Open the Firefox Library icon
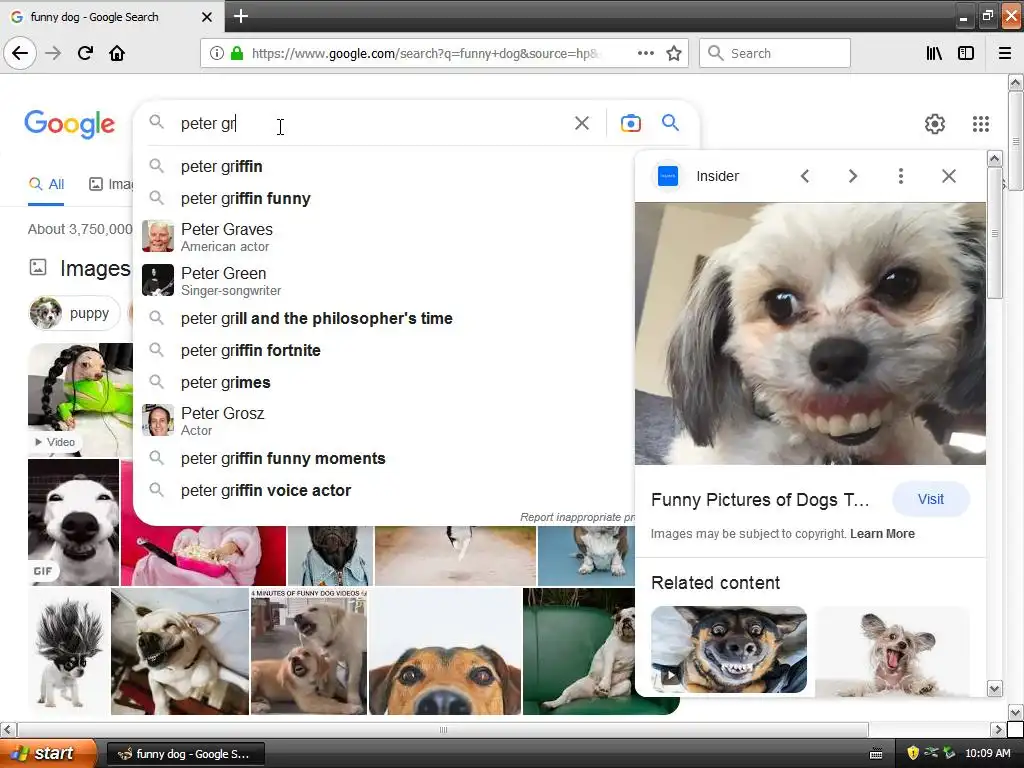The image size is (1024, 768). [934, 53]
